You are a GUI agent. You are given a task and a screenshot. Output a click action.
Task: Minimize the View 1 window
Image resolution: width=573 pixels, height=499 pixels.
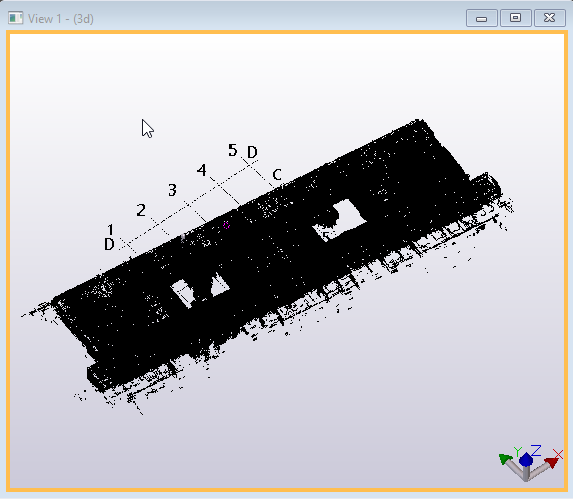pos(482,18)
